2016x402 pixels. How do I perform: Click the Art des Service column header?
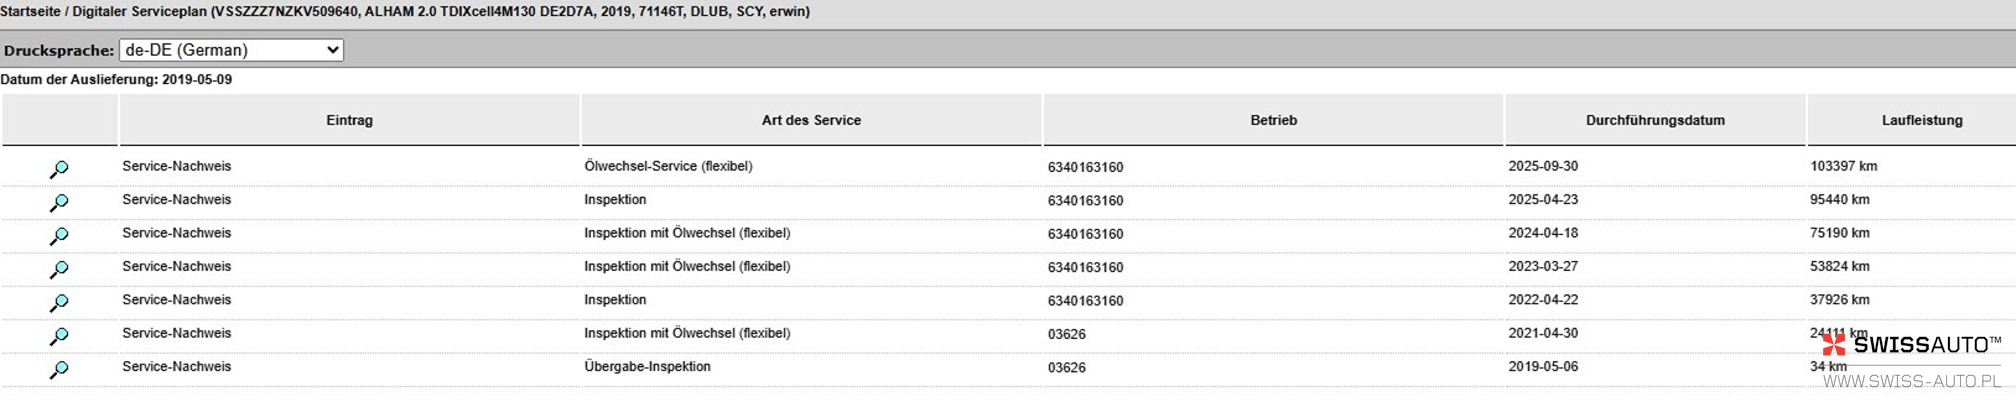tap(811, 120)
